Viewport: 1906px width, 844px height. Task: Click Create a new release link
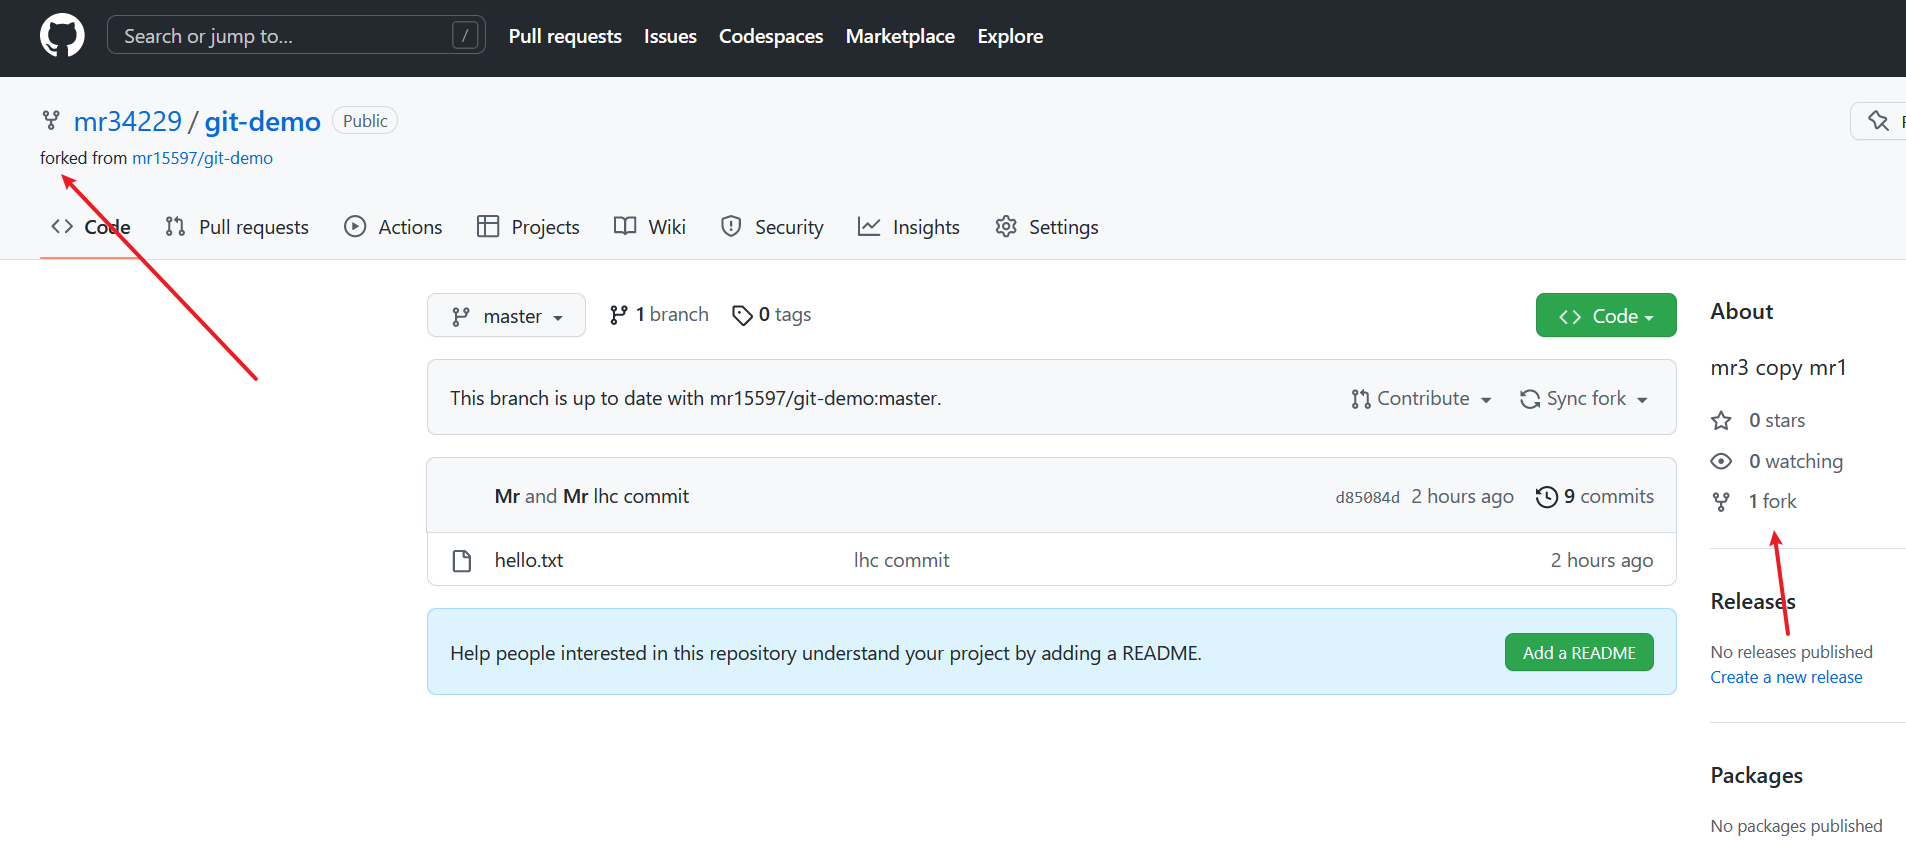click(x=1786, y=677)
